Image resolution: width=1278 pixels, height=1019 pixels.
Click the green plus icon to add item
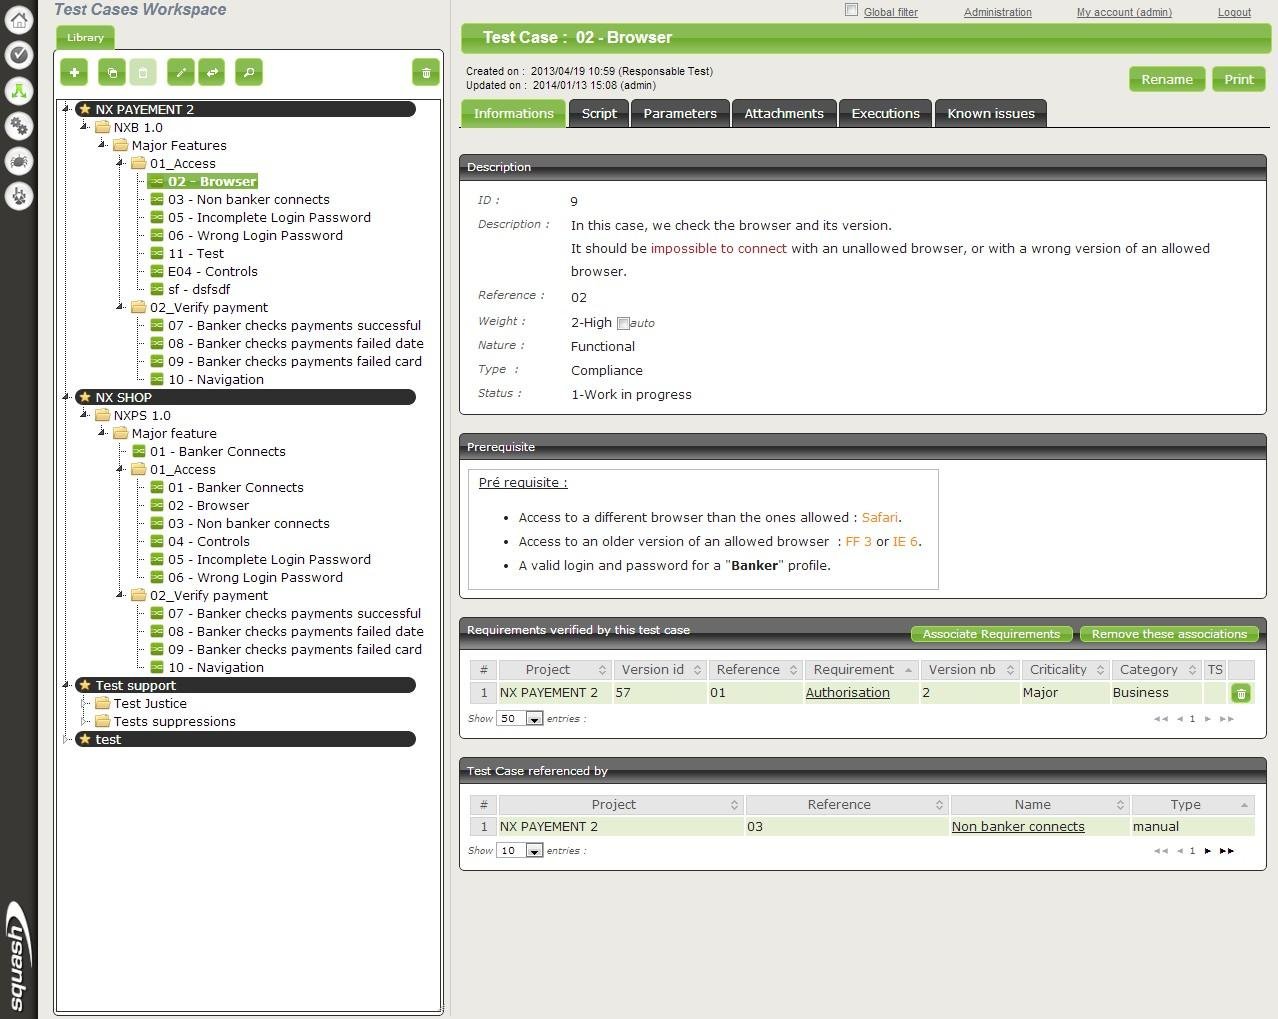coord(73,71)
